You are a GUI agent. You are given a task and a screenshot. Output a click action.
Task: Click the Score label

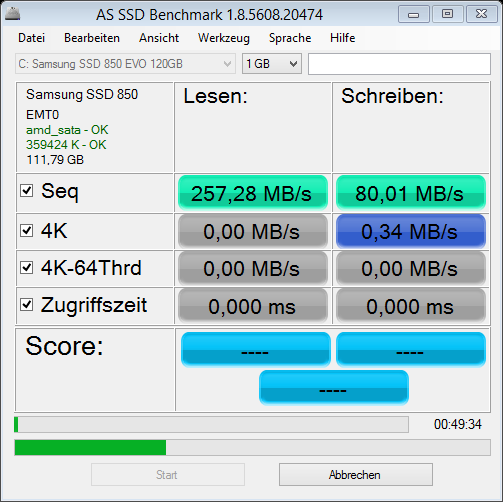[64, 346]
